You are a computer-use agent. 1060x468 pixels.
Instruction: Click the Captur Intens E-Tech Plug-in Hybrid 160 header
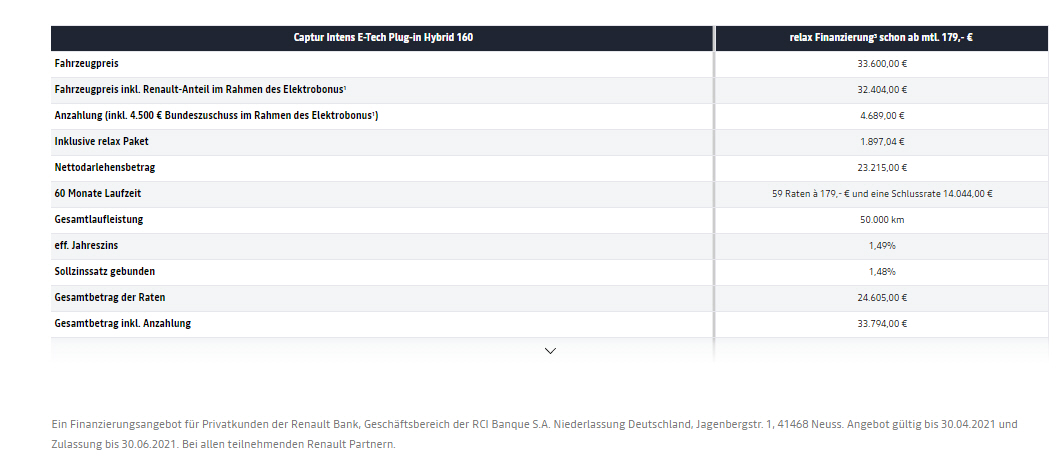tap(383, 38)
